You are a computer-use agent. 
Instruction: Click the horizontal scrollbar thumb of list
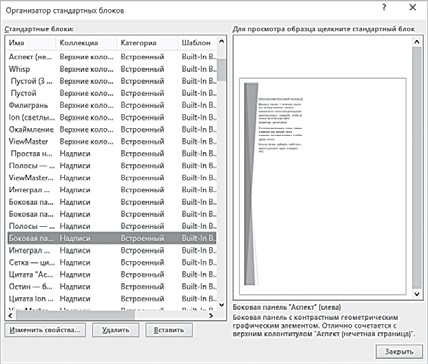coord(75,315)
